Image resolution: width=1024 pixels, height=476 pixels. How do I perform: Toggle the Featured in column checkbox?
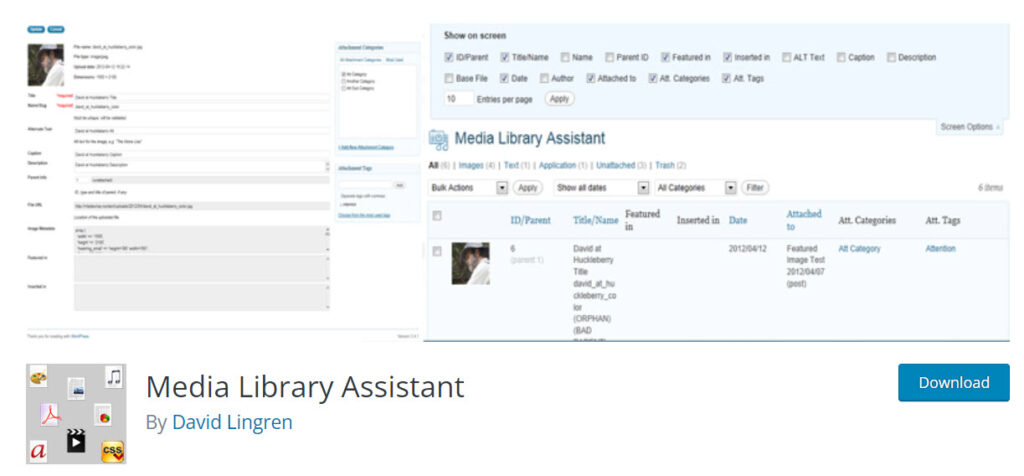click(665, 57)
